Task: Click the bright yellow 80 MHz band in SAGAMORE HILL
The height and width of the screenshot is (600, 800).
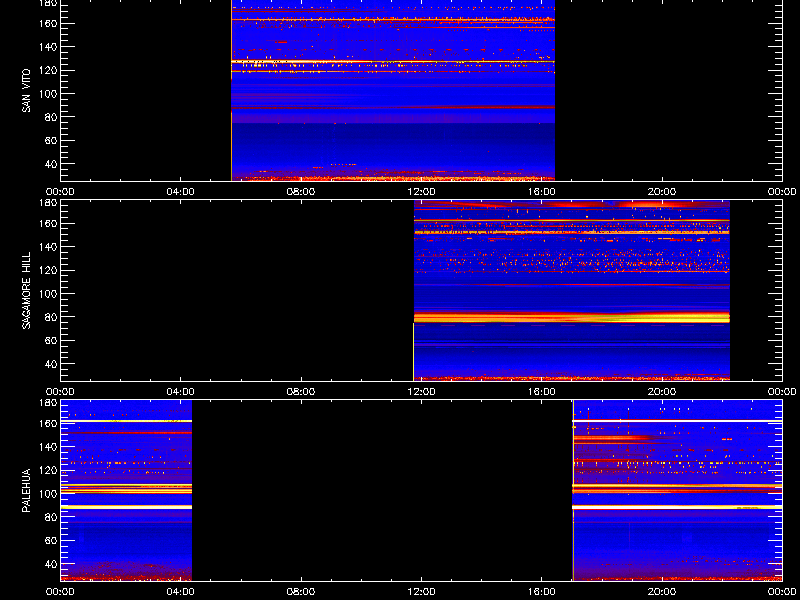Action: (571, 318)
